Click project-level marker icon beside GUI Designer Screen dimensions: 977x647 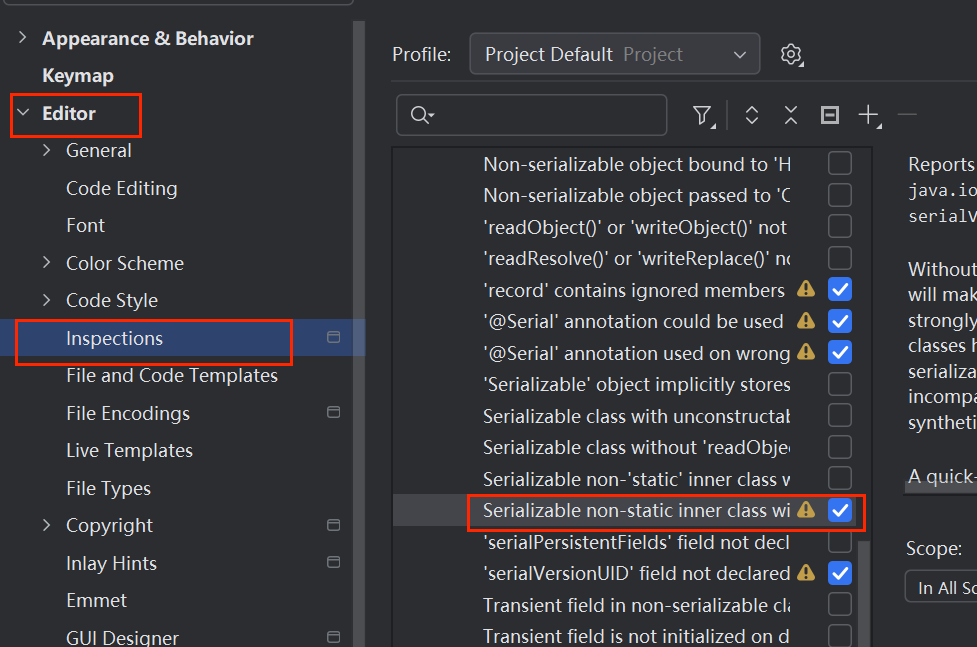tap(333, 637)
